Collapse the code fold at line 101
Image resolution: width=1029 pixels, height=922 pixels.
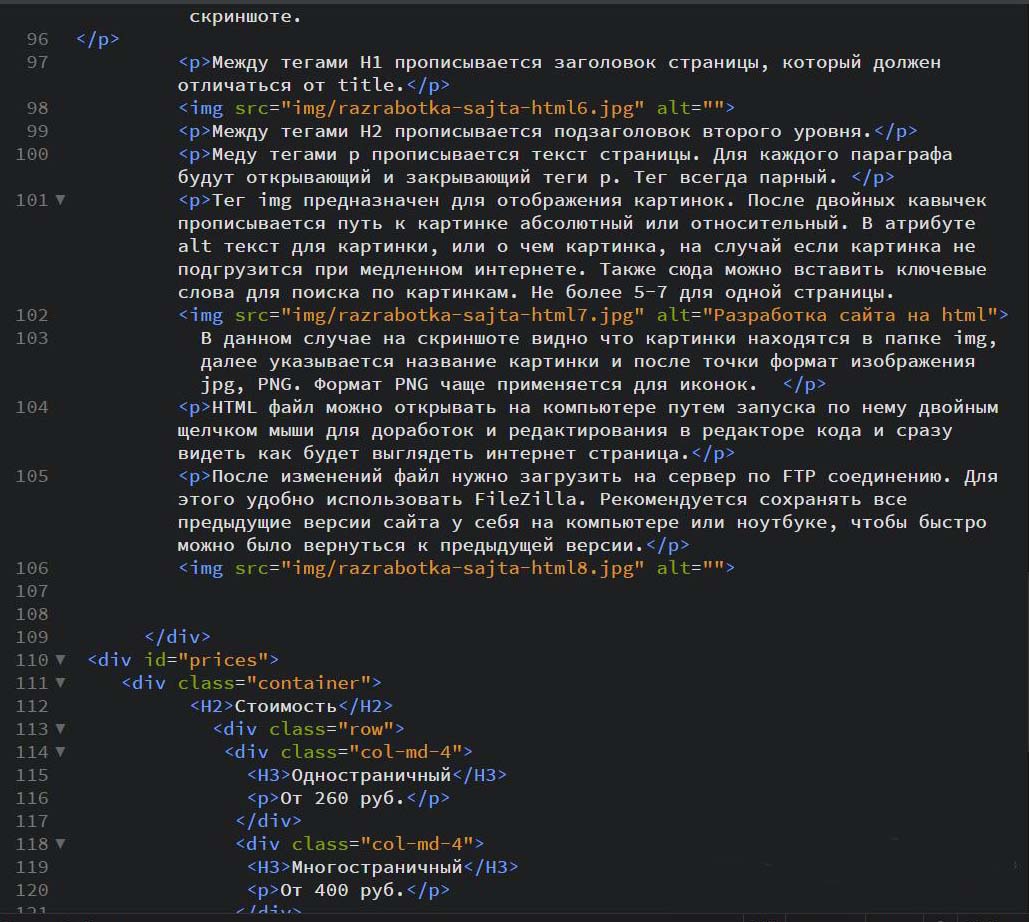click(60, 200)
